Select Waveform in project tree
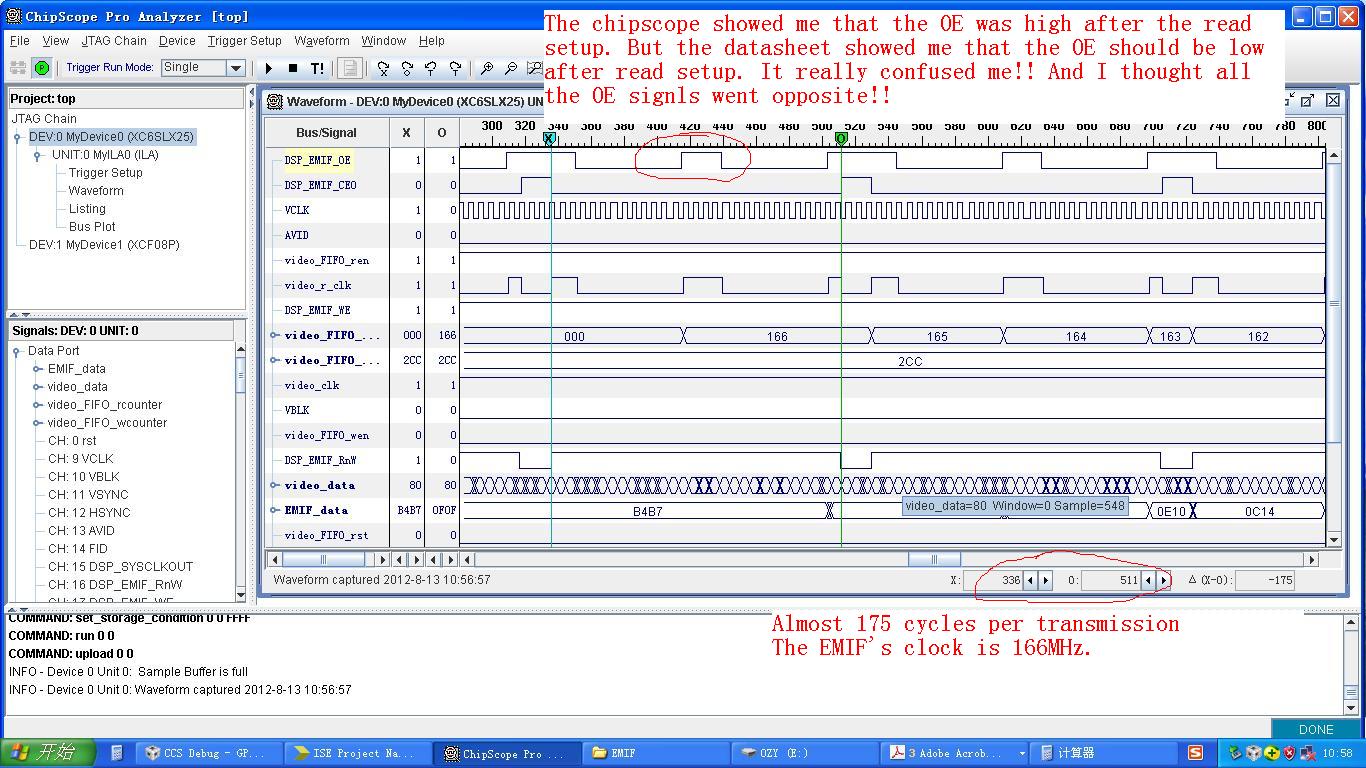 click(96, 191)
